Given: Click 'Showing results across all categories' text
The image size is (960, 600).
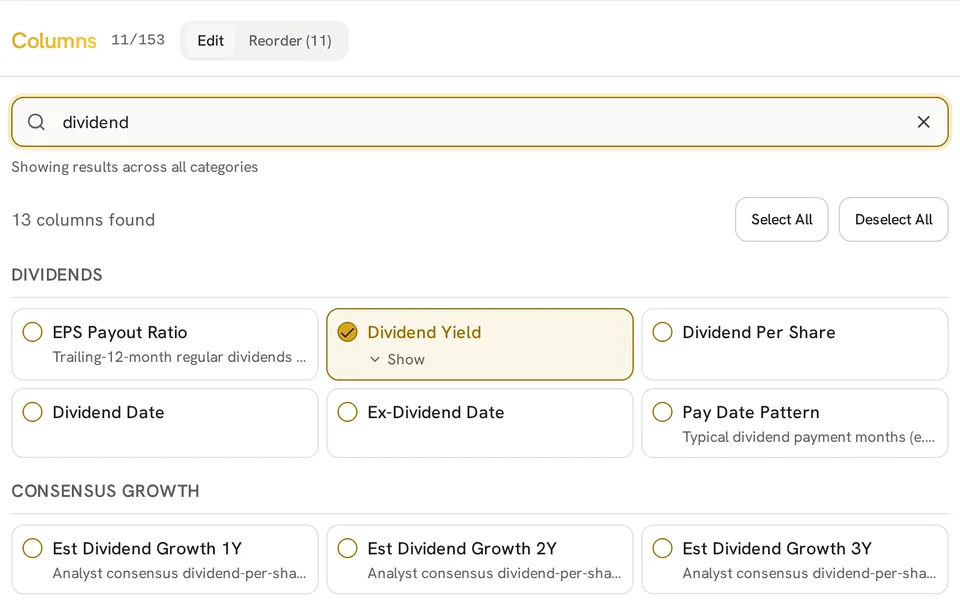Looking at the screenshot, I should (135, 167).
